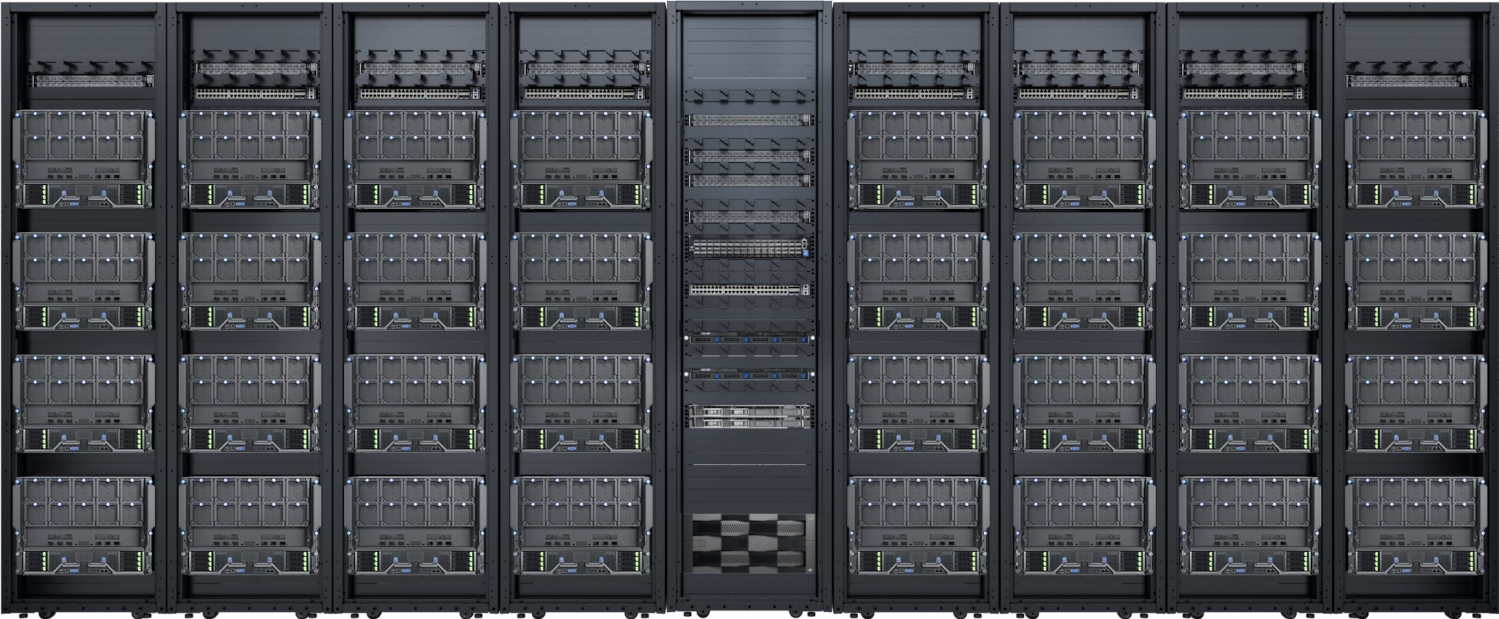Click the bottom server in the fourth rack
Viewport: 1499px width, 619px height.
coord(582,525)
